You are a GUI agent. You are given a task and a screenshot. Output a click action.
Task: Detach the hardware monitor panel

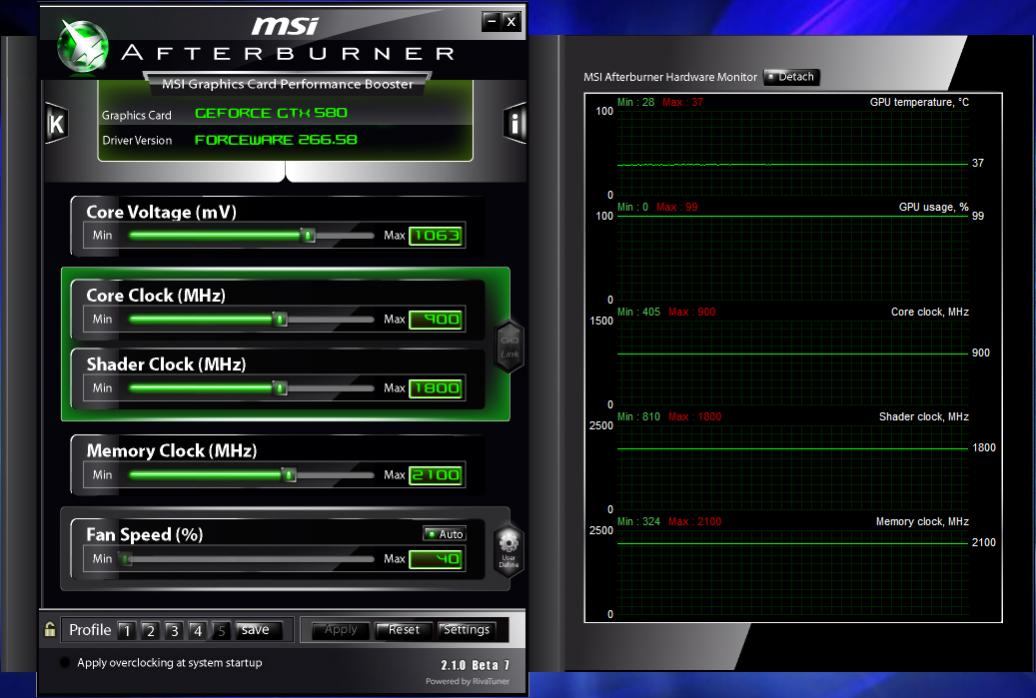[x=792, y=77]
